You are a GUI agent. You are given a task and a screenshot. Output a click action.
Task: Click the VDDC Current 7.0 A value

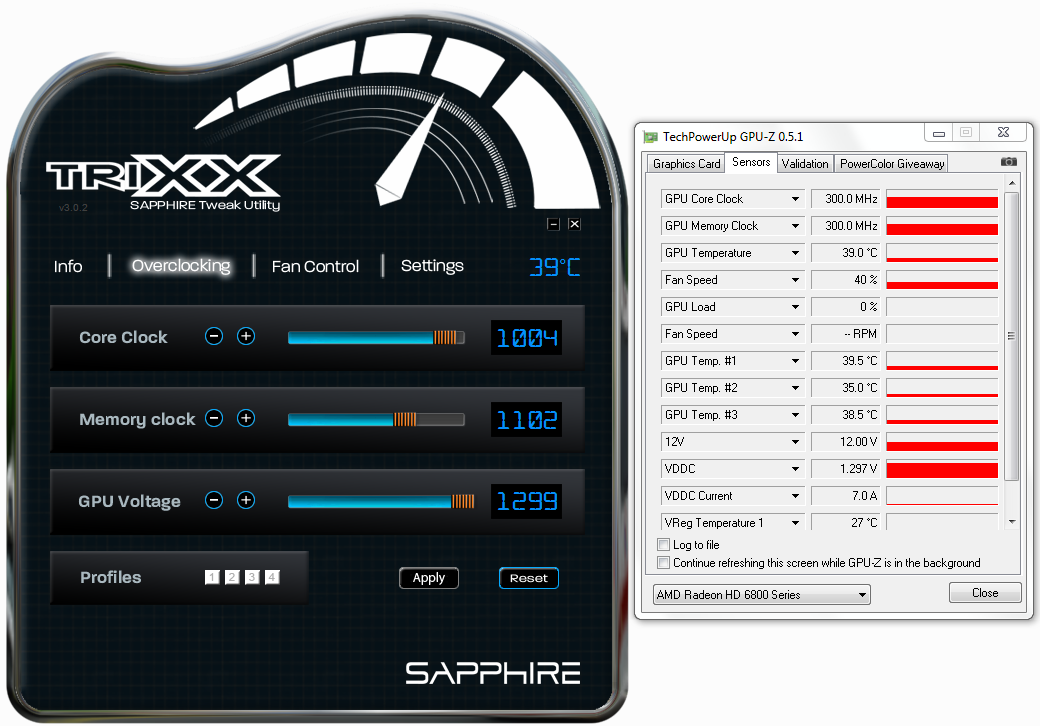click(846, 496)
